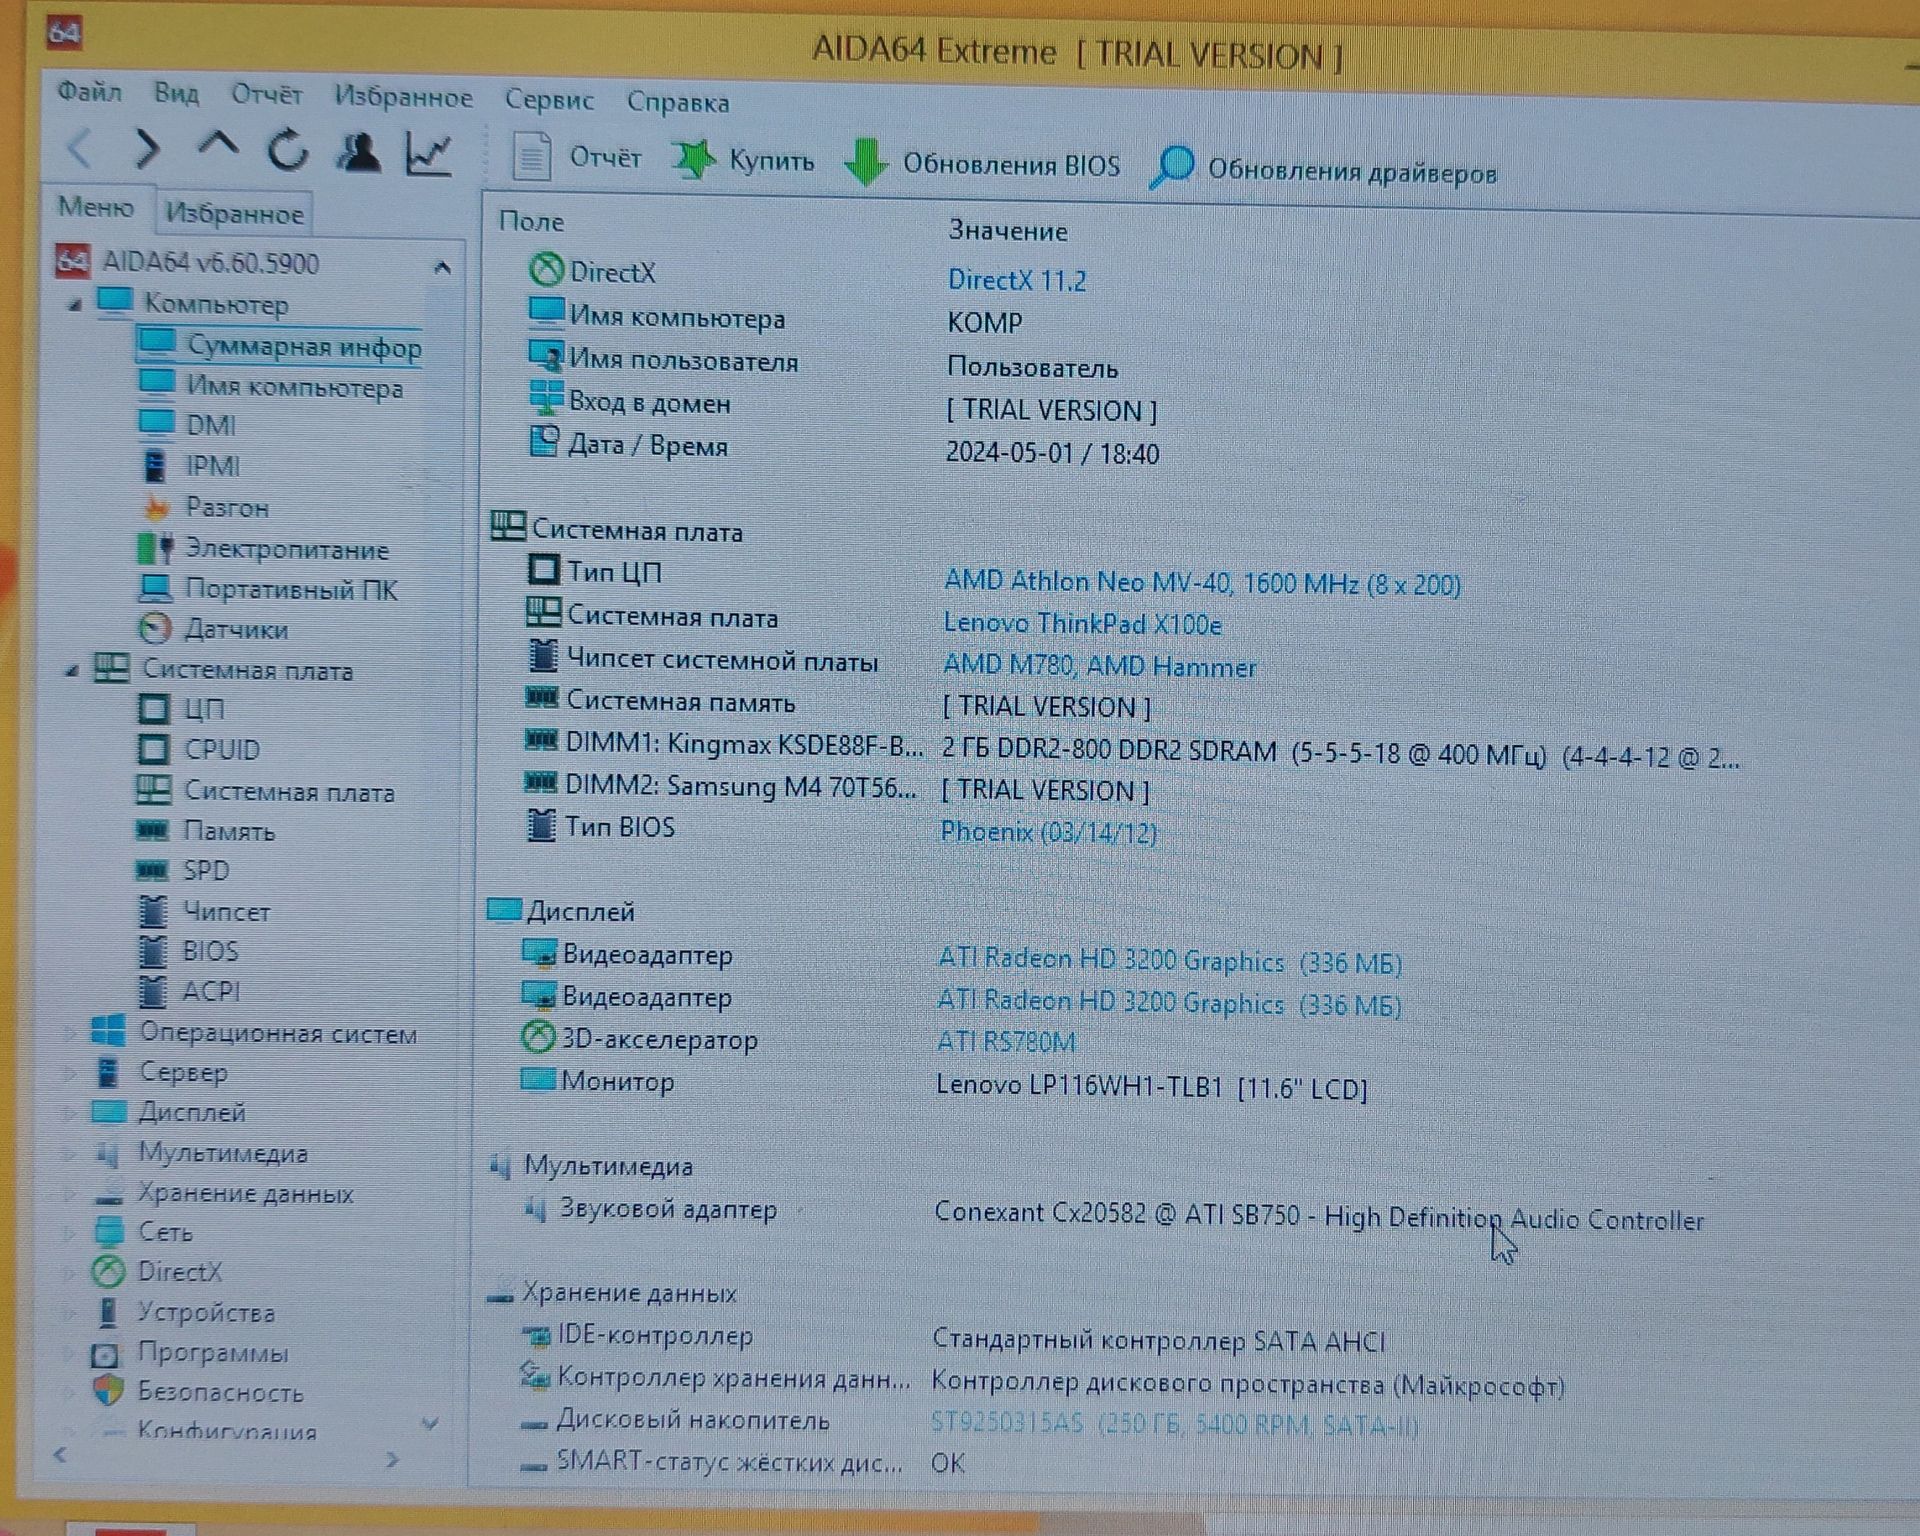
Task: Click the tree scrollbar down arrow
Action: tap(431, 1422)
